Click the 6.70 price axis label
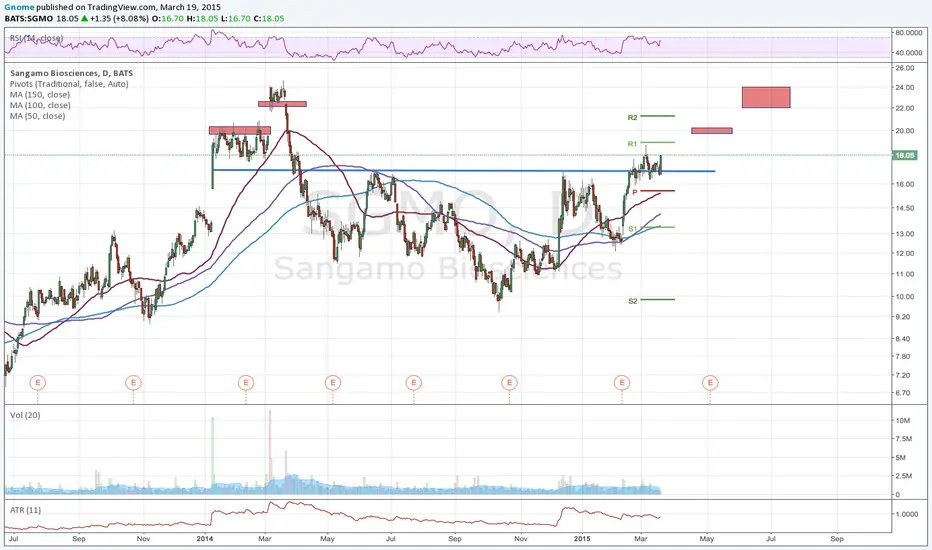932x550 pixels. pos(903,393)
